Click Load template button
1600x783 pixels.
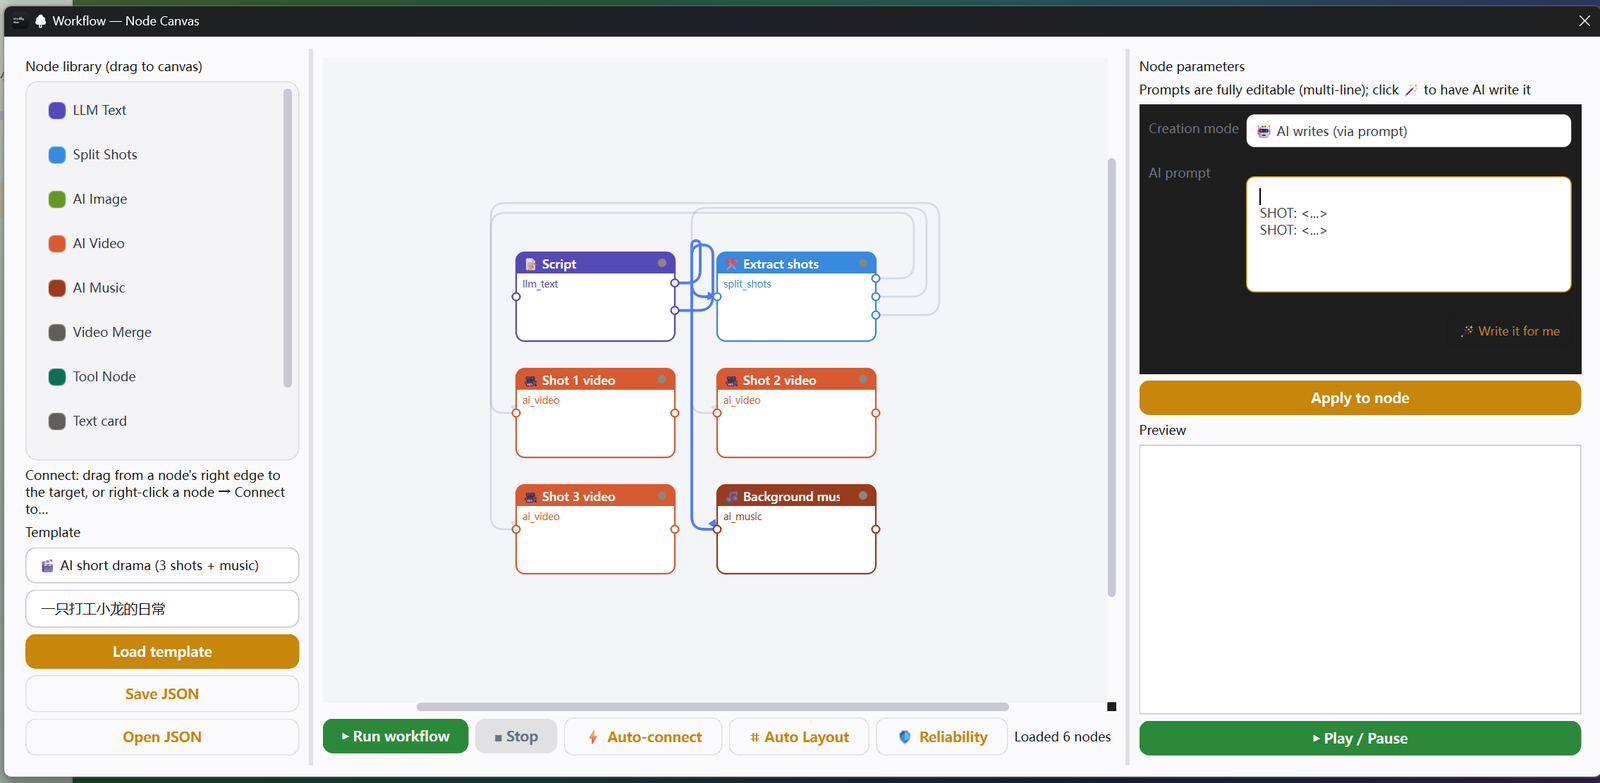162,652
